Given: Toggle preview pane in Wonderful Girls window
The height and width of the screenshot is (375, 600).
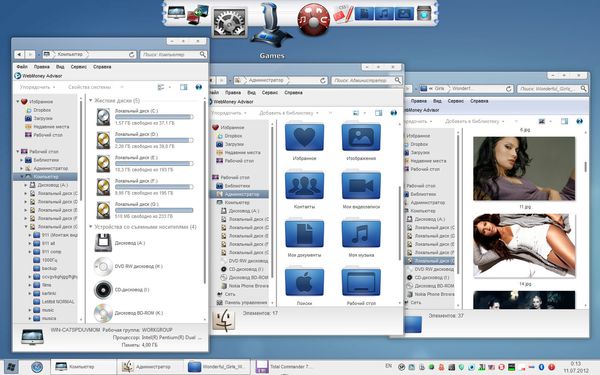Looking at the screenshot, I should click(x=564, y=121).
